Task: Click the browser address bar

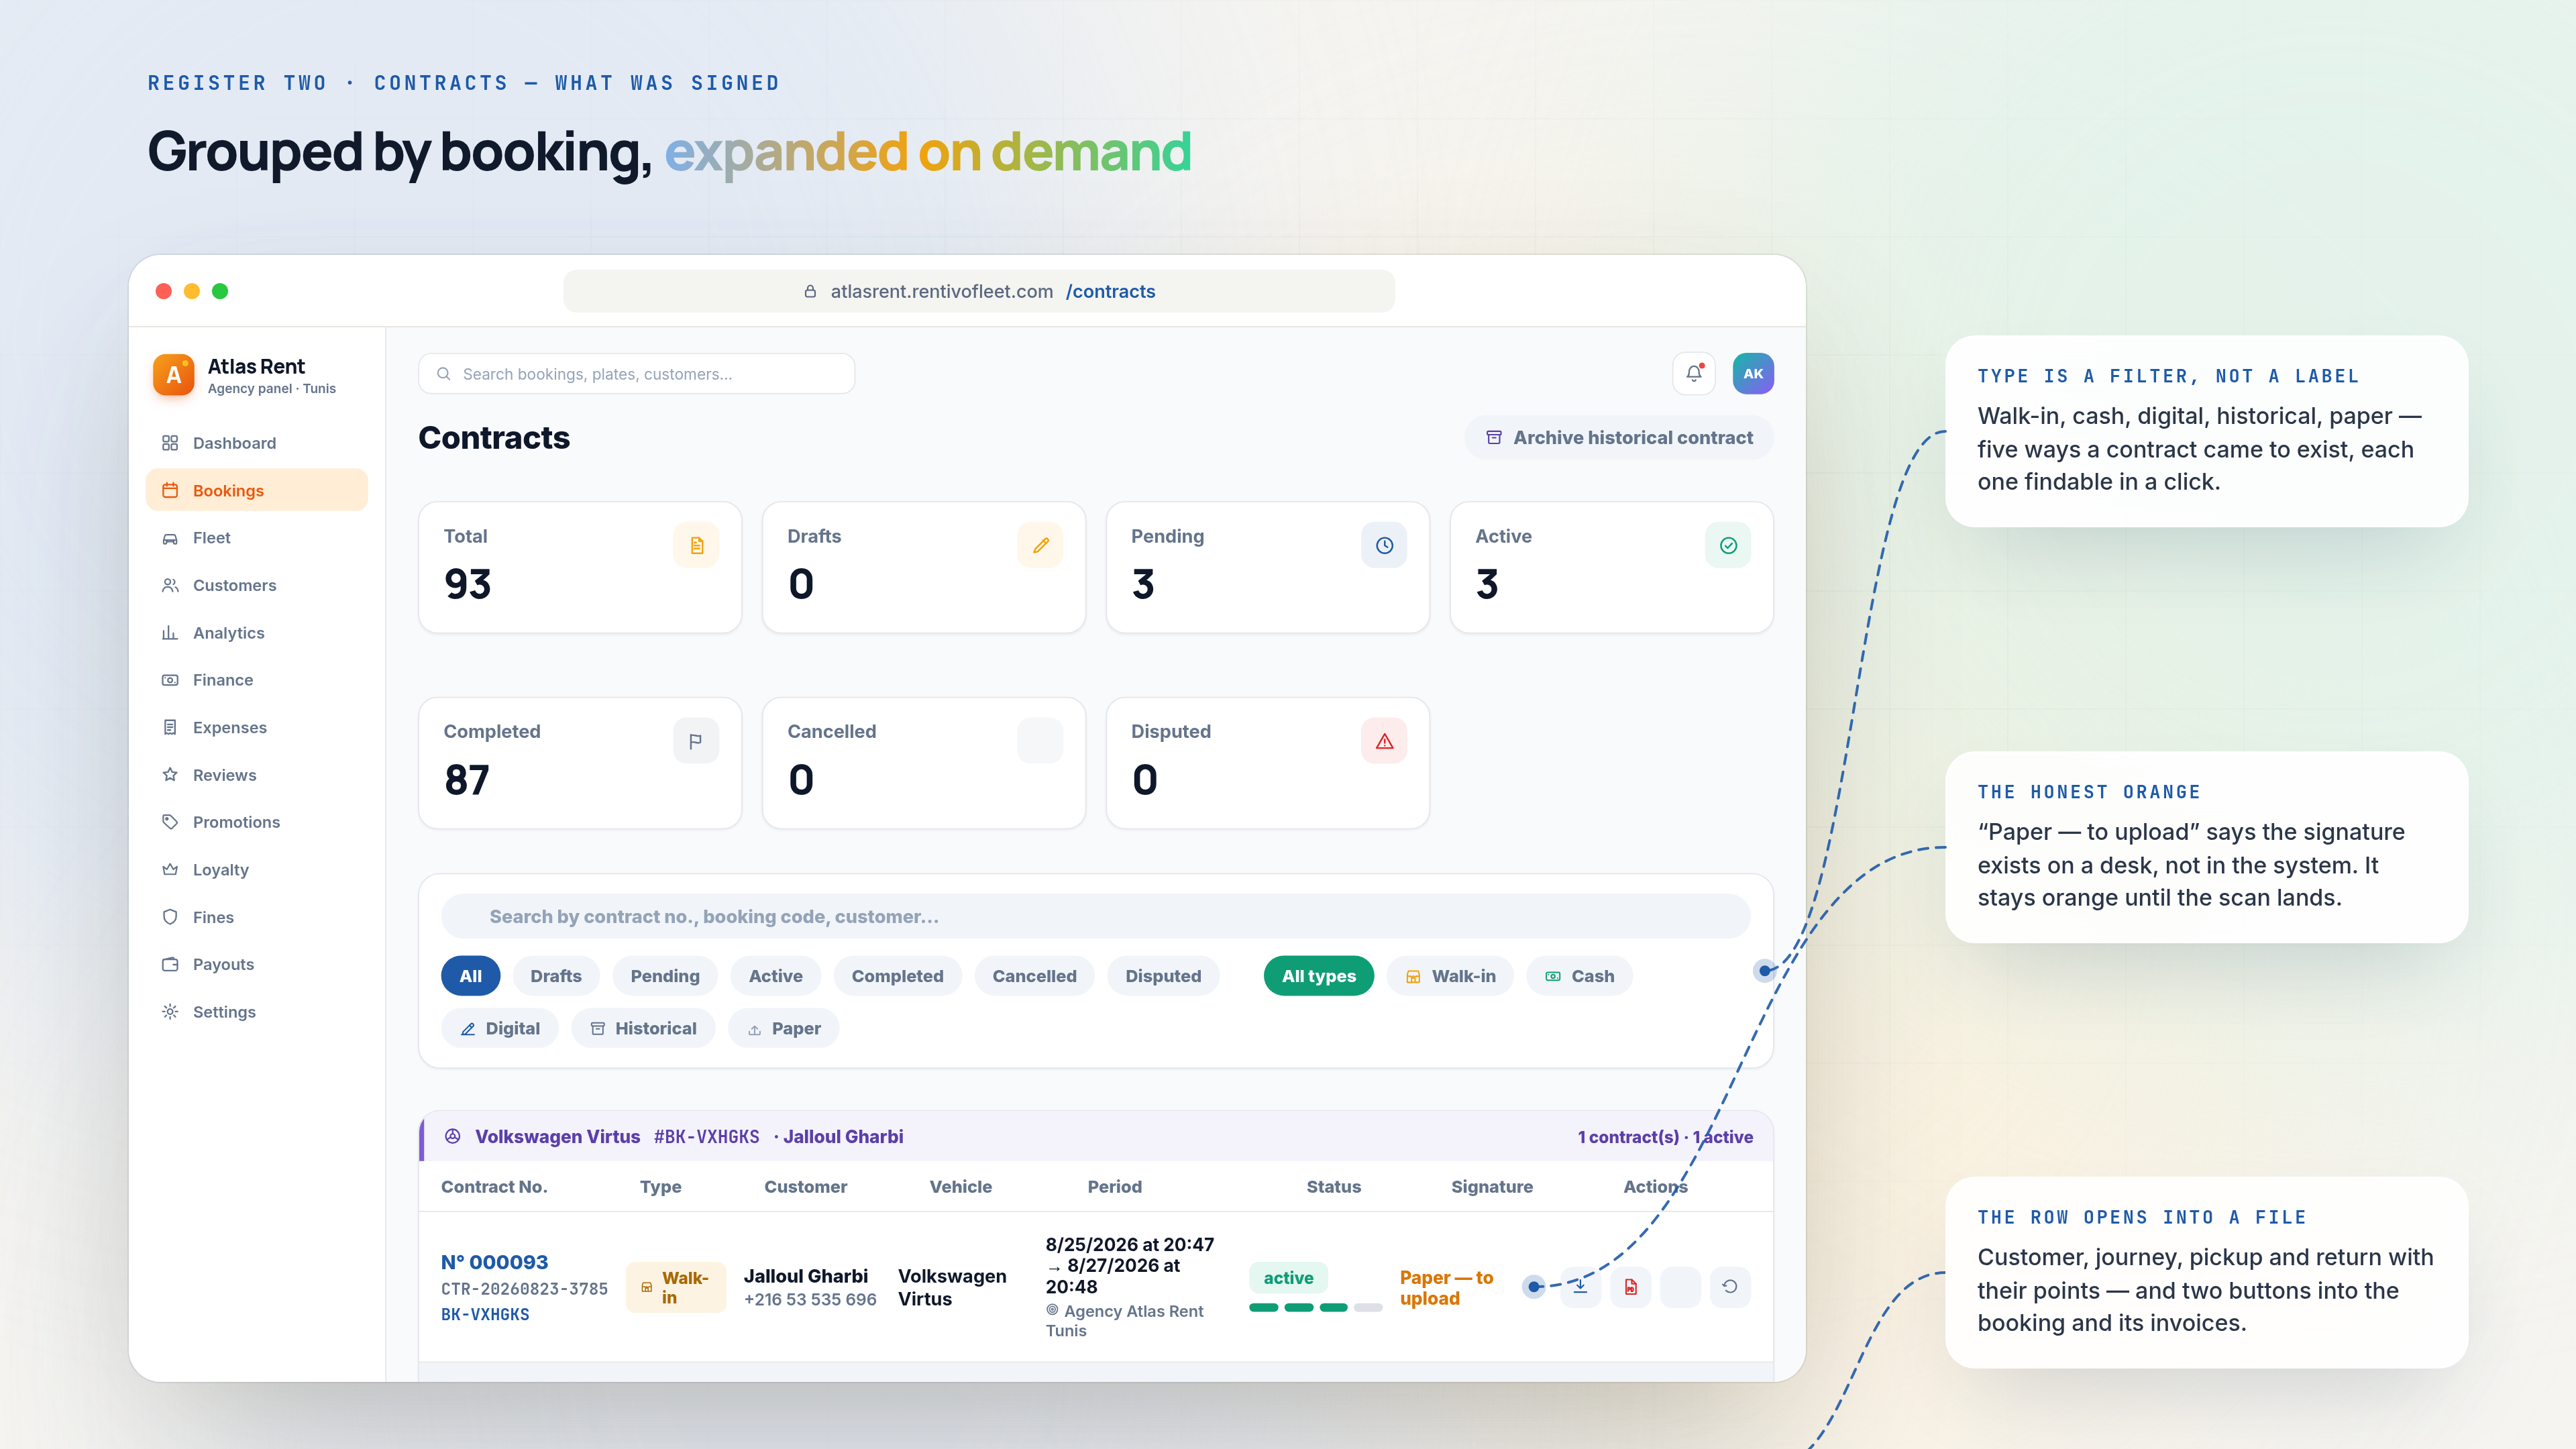Action: click(979, 291)
